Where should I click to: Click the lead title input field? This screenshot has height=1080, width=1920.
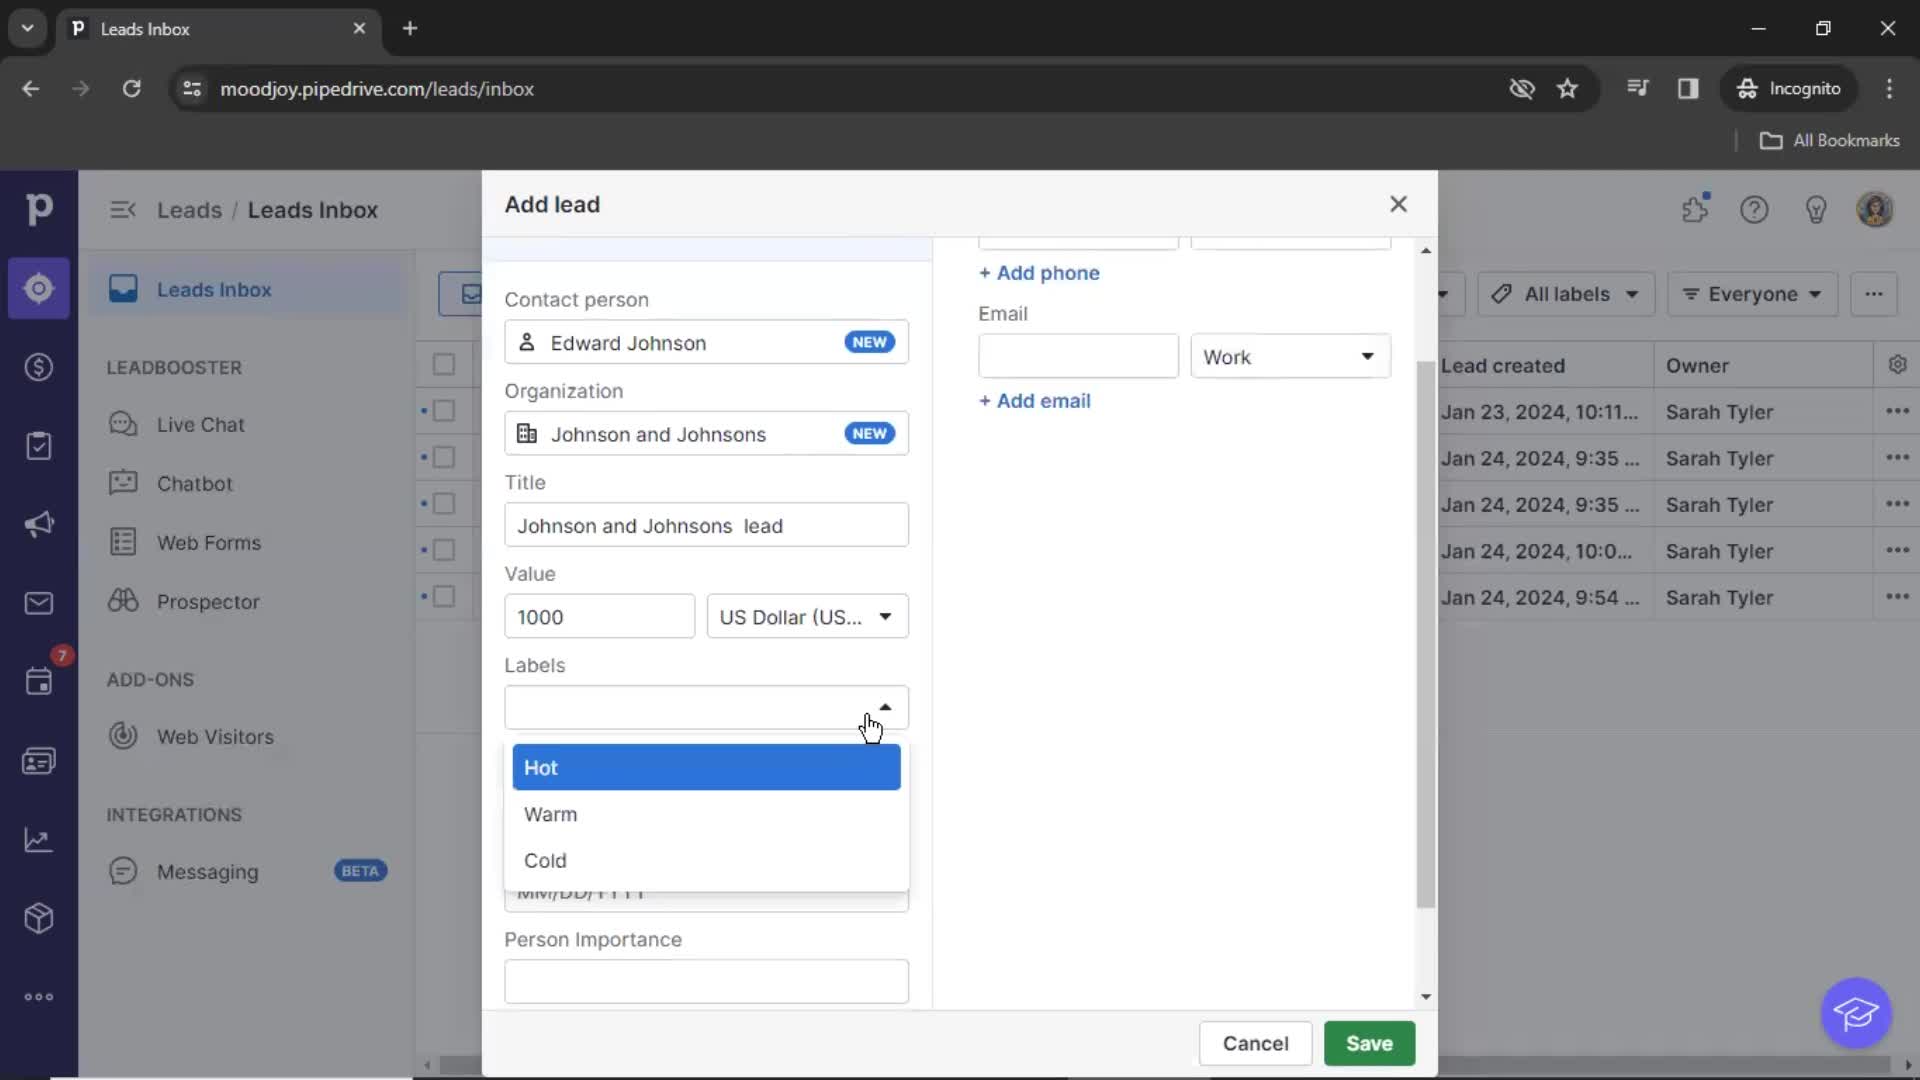[x=707, y=525]
